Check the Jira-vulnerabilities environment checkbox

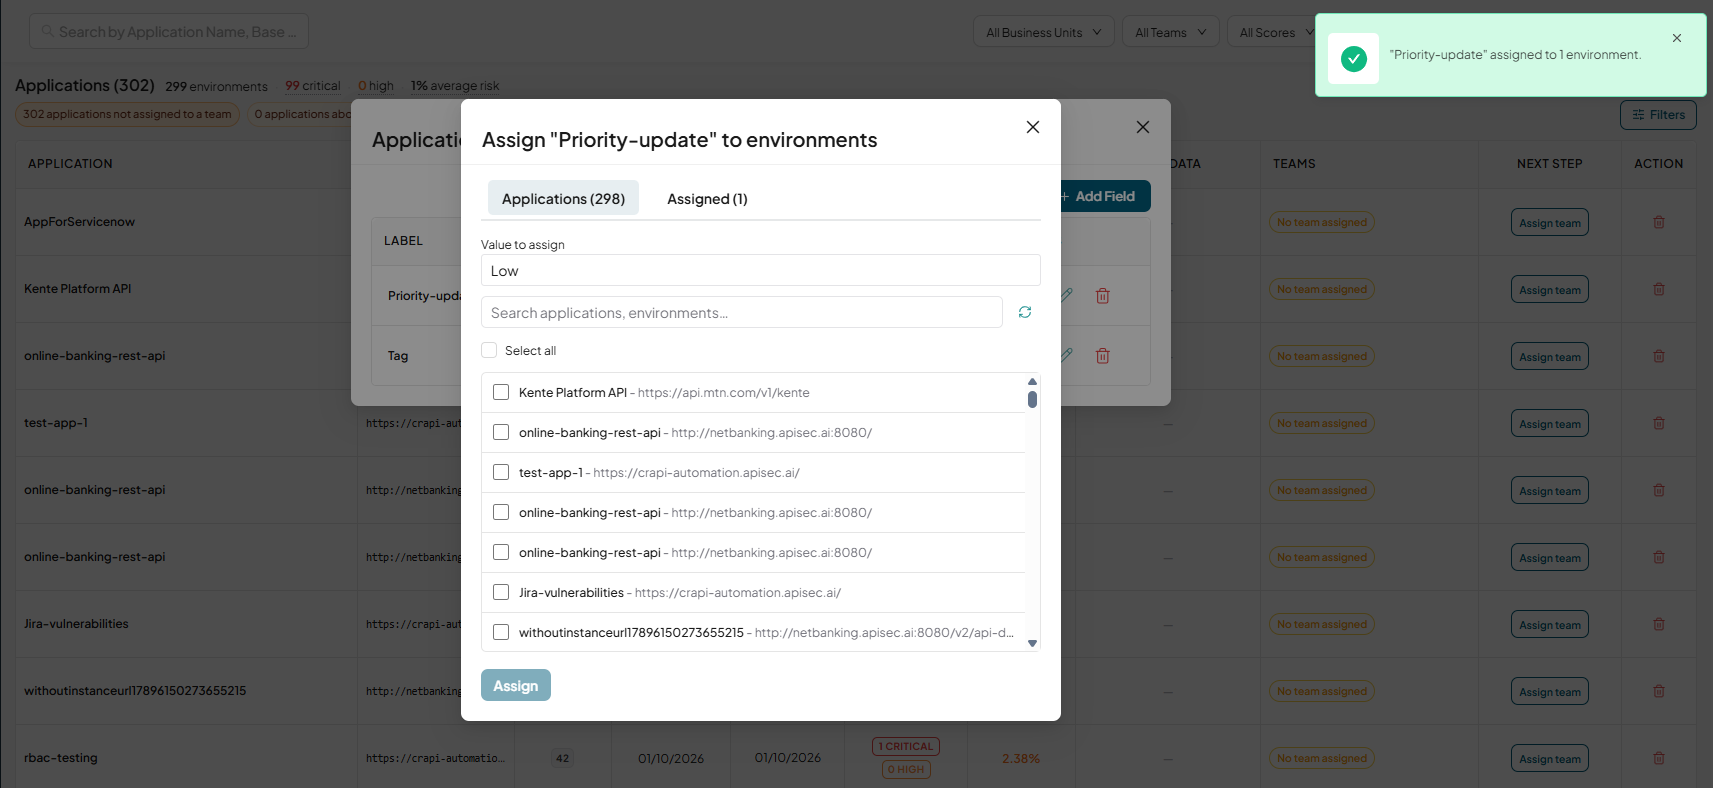(x=501, y=592)
